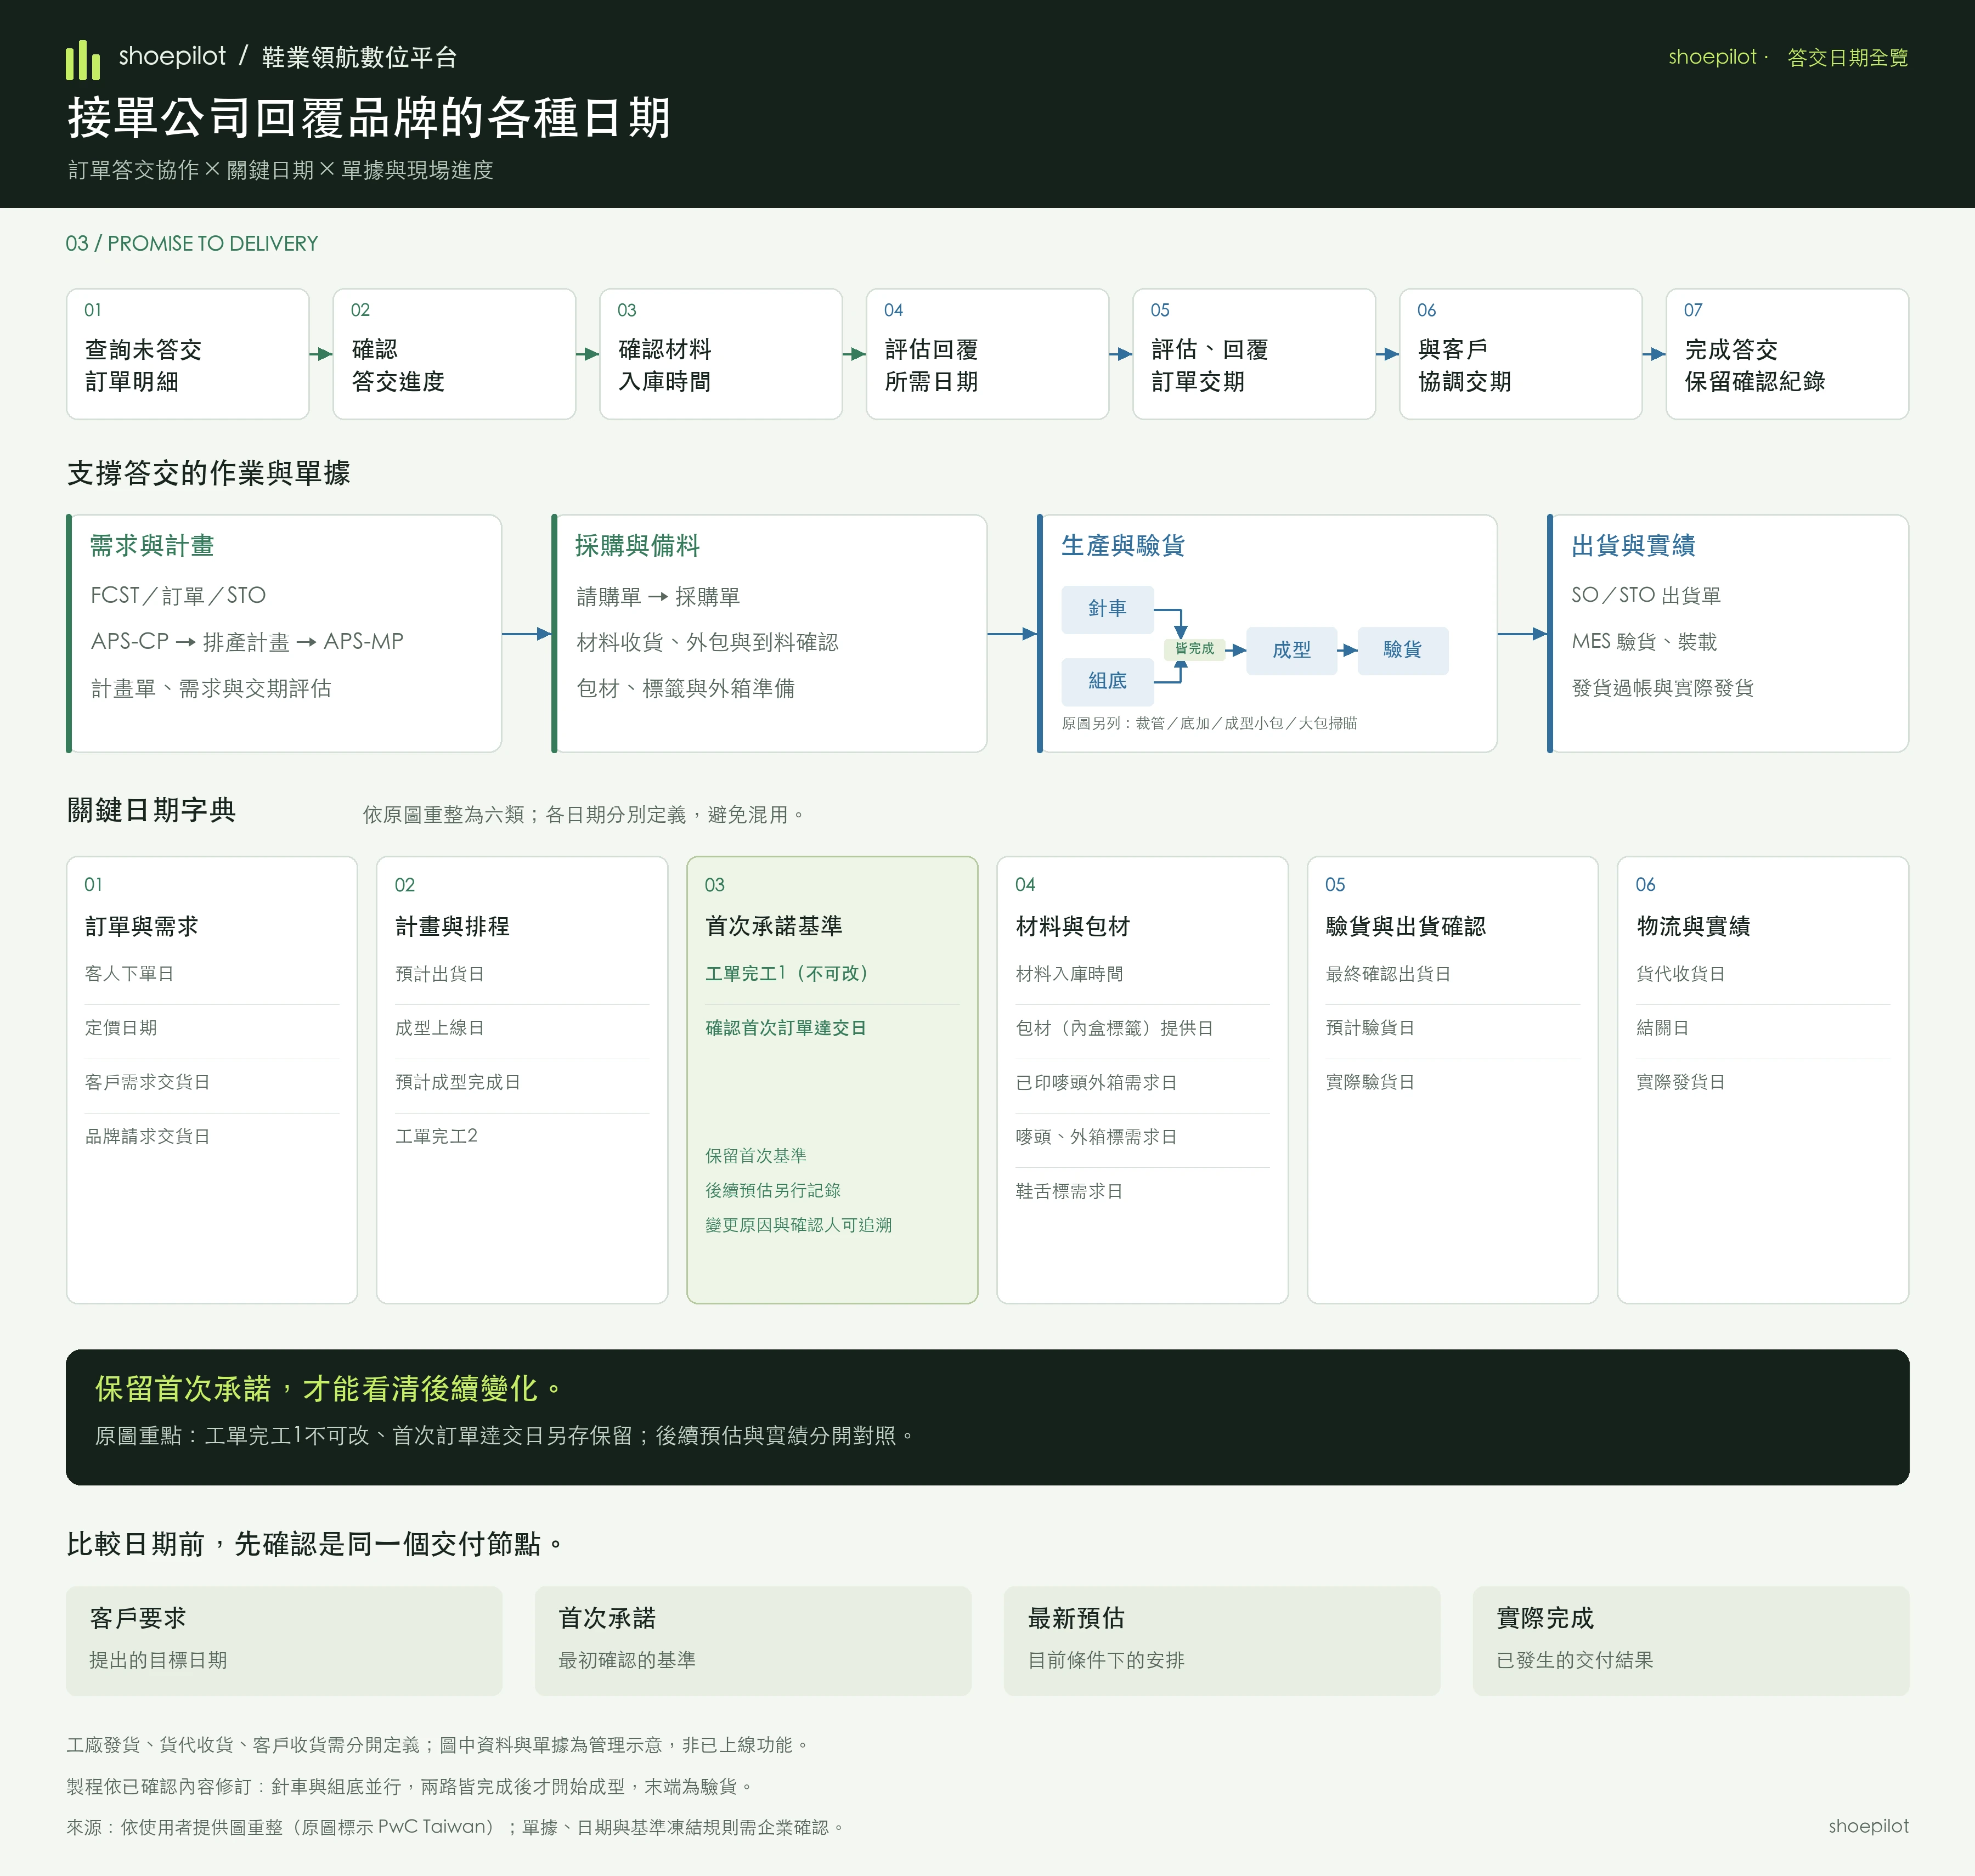Select the 成型 process node
Viewport: 1975px width, 1876px height.
(1291, 650)
